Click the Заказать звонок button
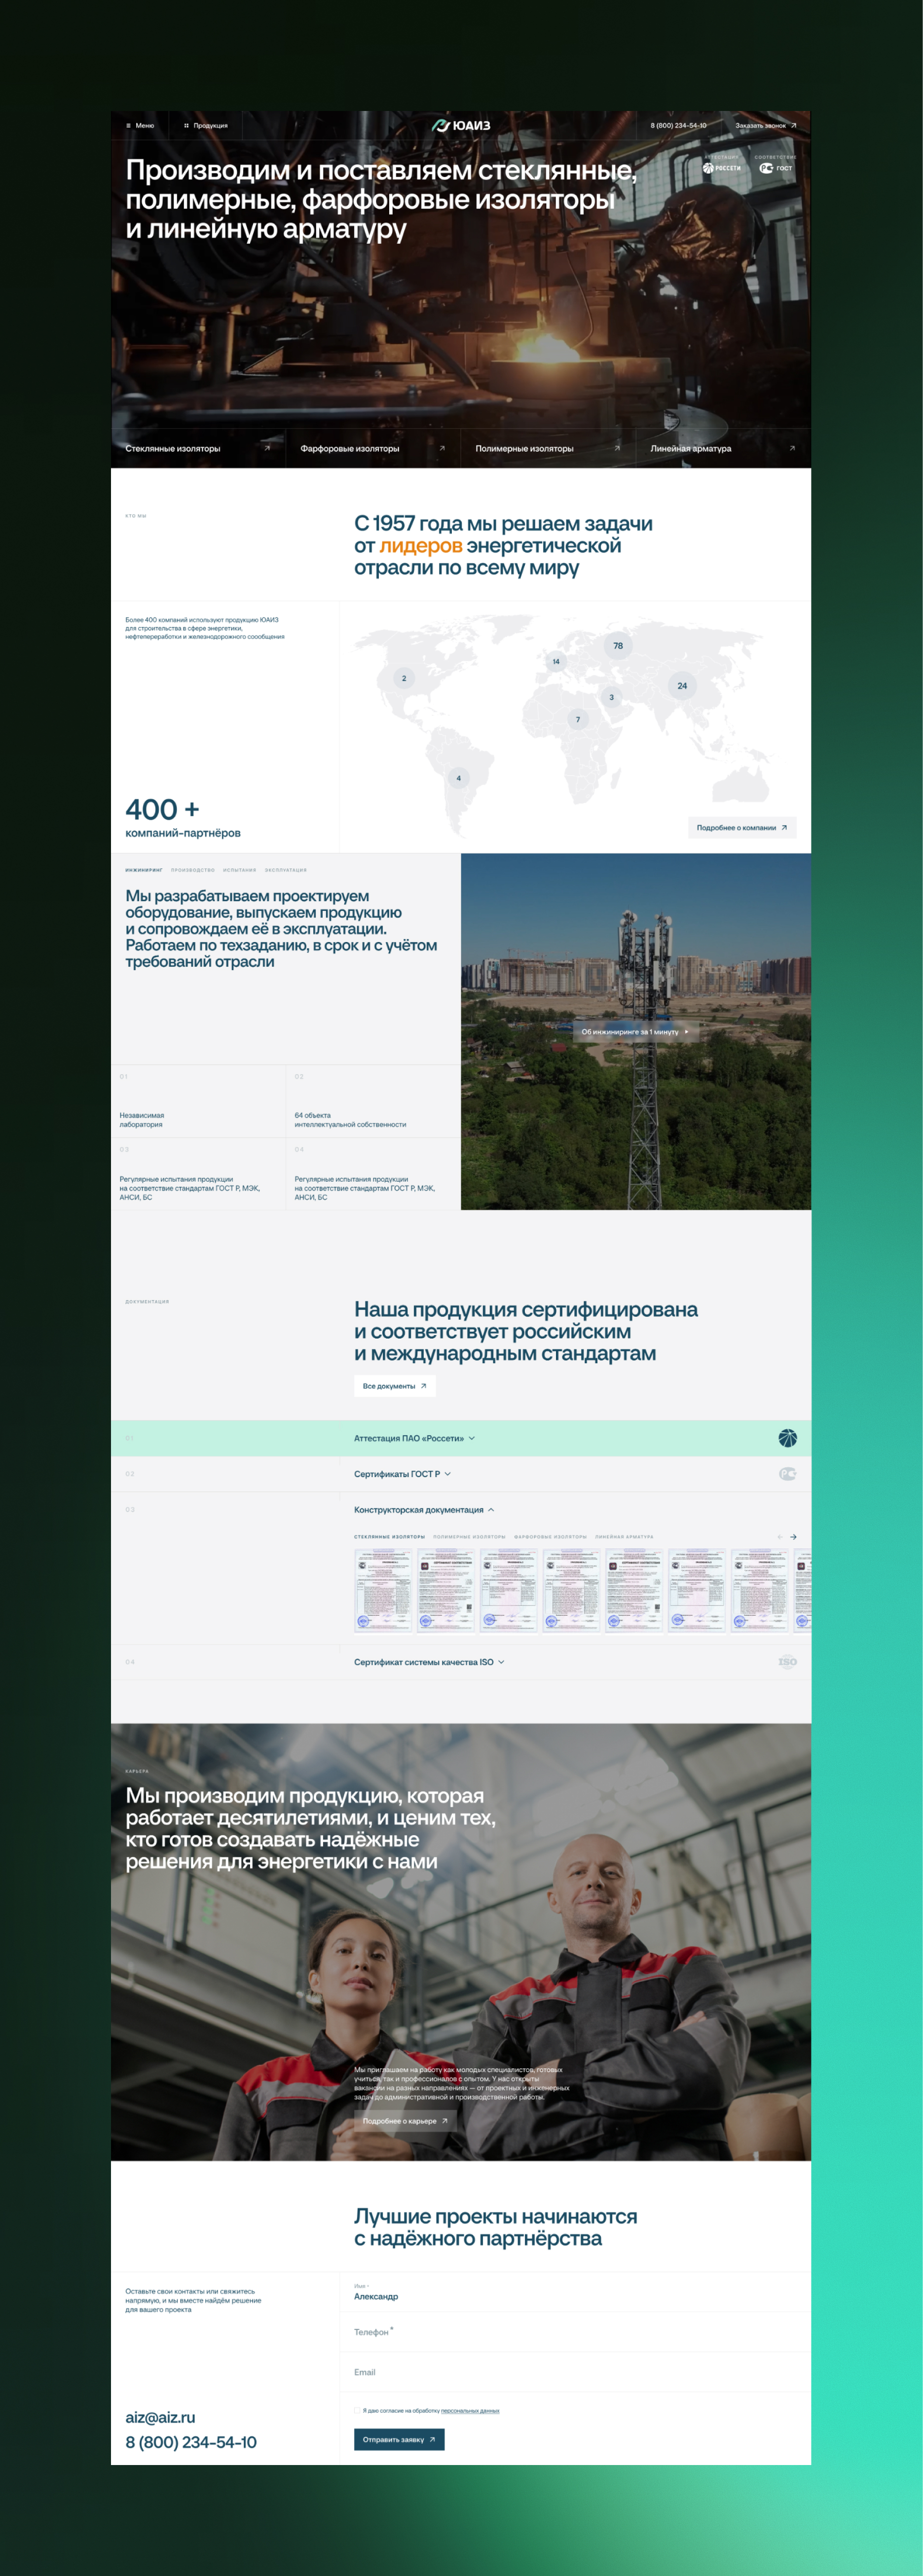923x2576 pixels. (766, 126)
